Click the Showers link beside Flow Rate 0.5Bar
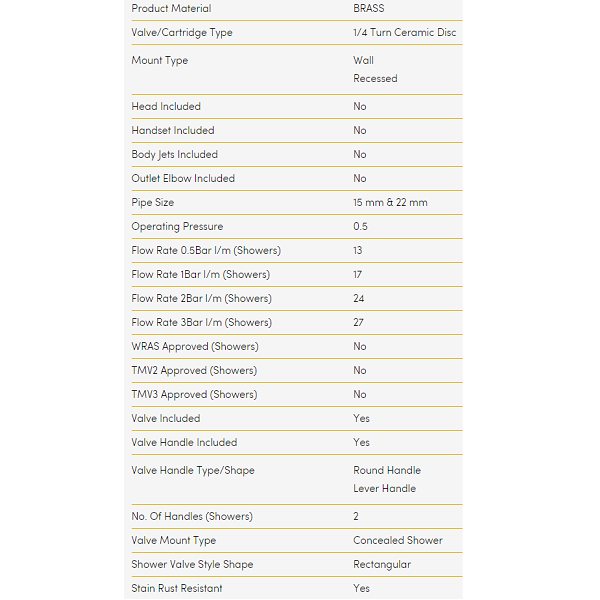The height and width of the screenshot is (600, 600). [257, 251]
